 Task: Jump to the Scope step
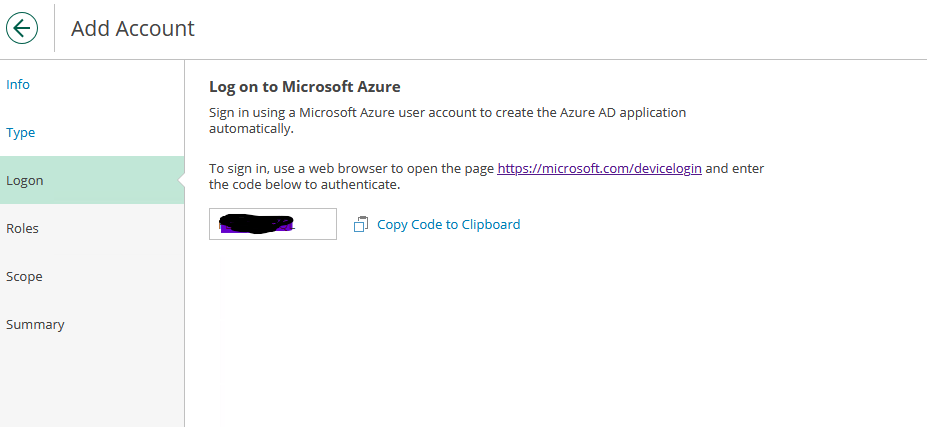[x=24, y=277]
